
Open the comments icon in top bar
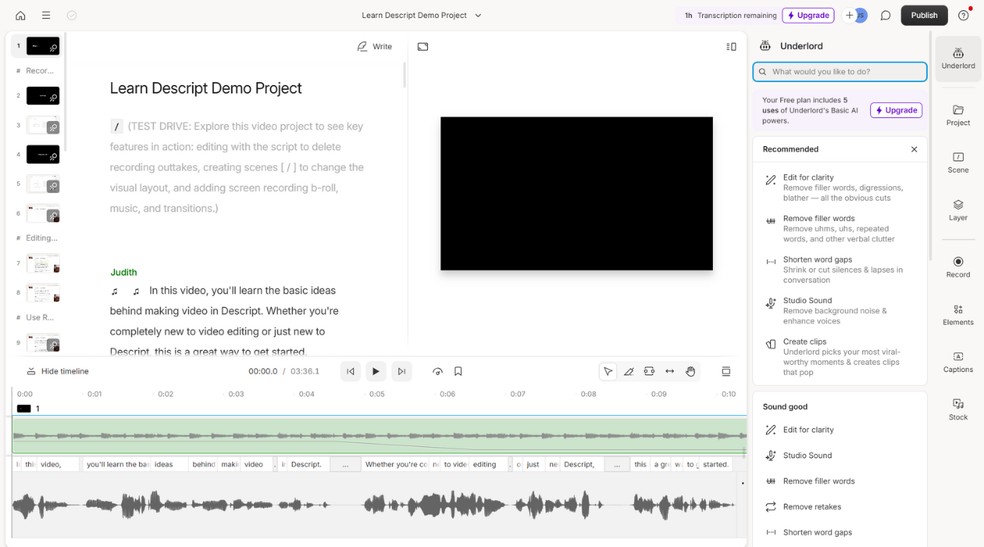tap(885, 15)
